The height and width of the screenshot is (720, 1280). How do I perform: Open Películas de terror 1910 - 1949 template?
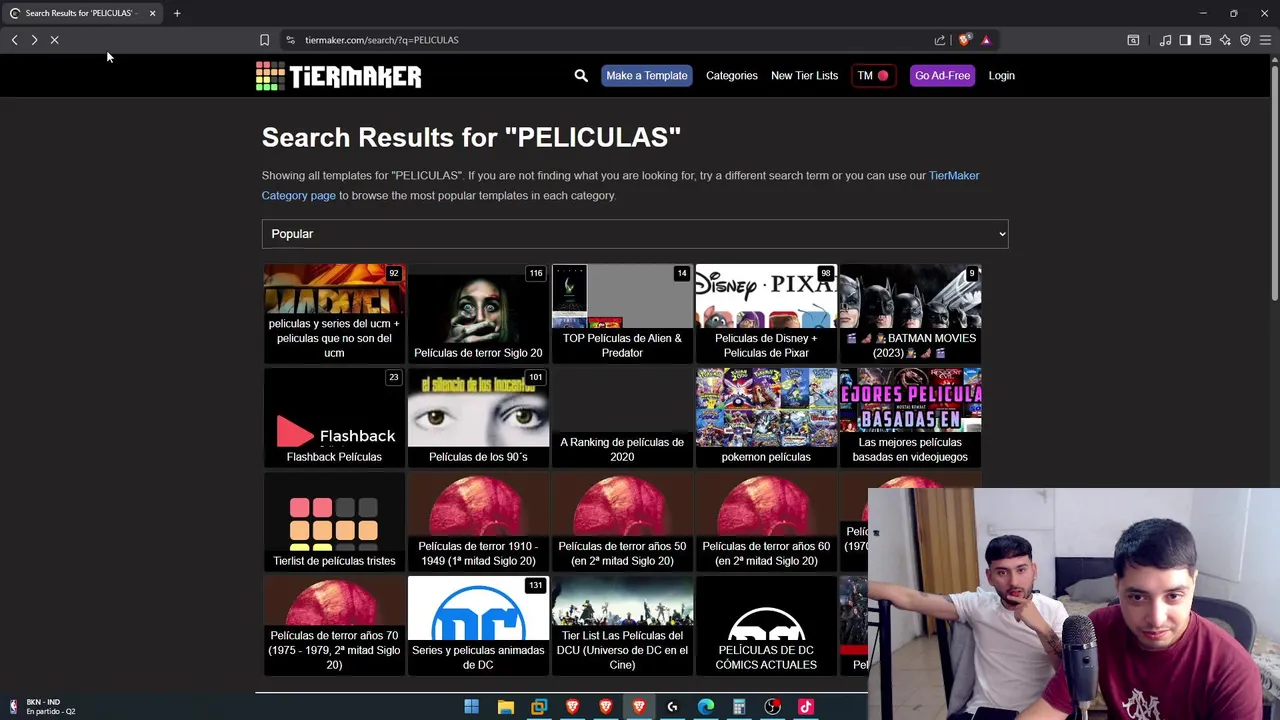coord(478,521)
